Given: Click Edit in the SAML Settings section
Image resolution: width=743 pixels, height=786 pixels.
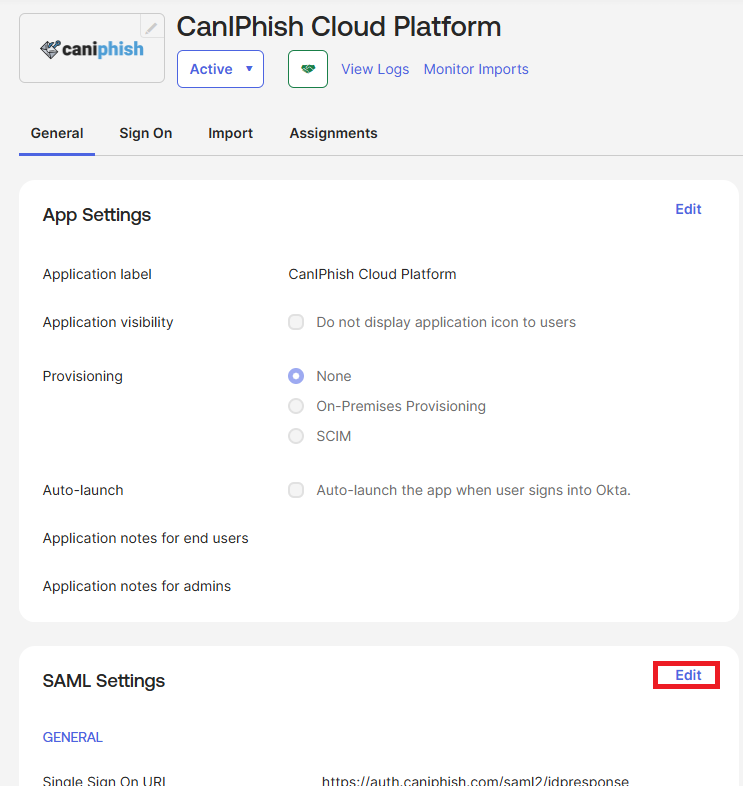Looking at the screenshot, I should point(688,675).
